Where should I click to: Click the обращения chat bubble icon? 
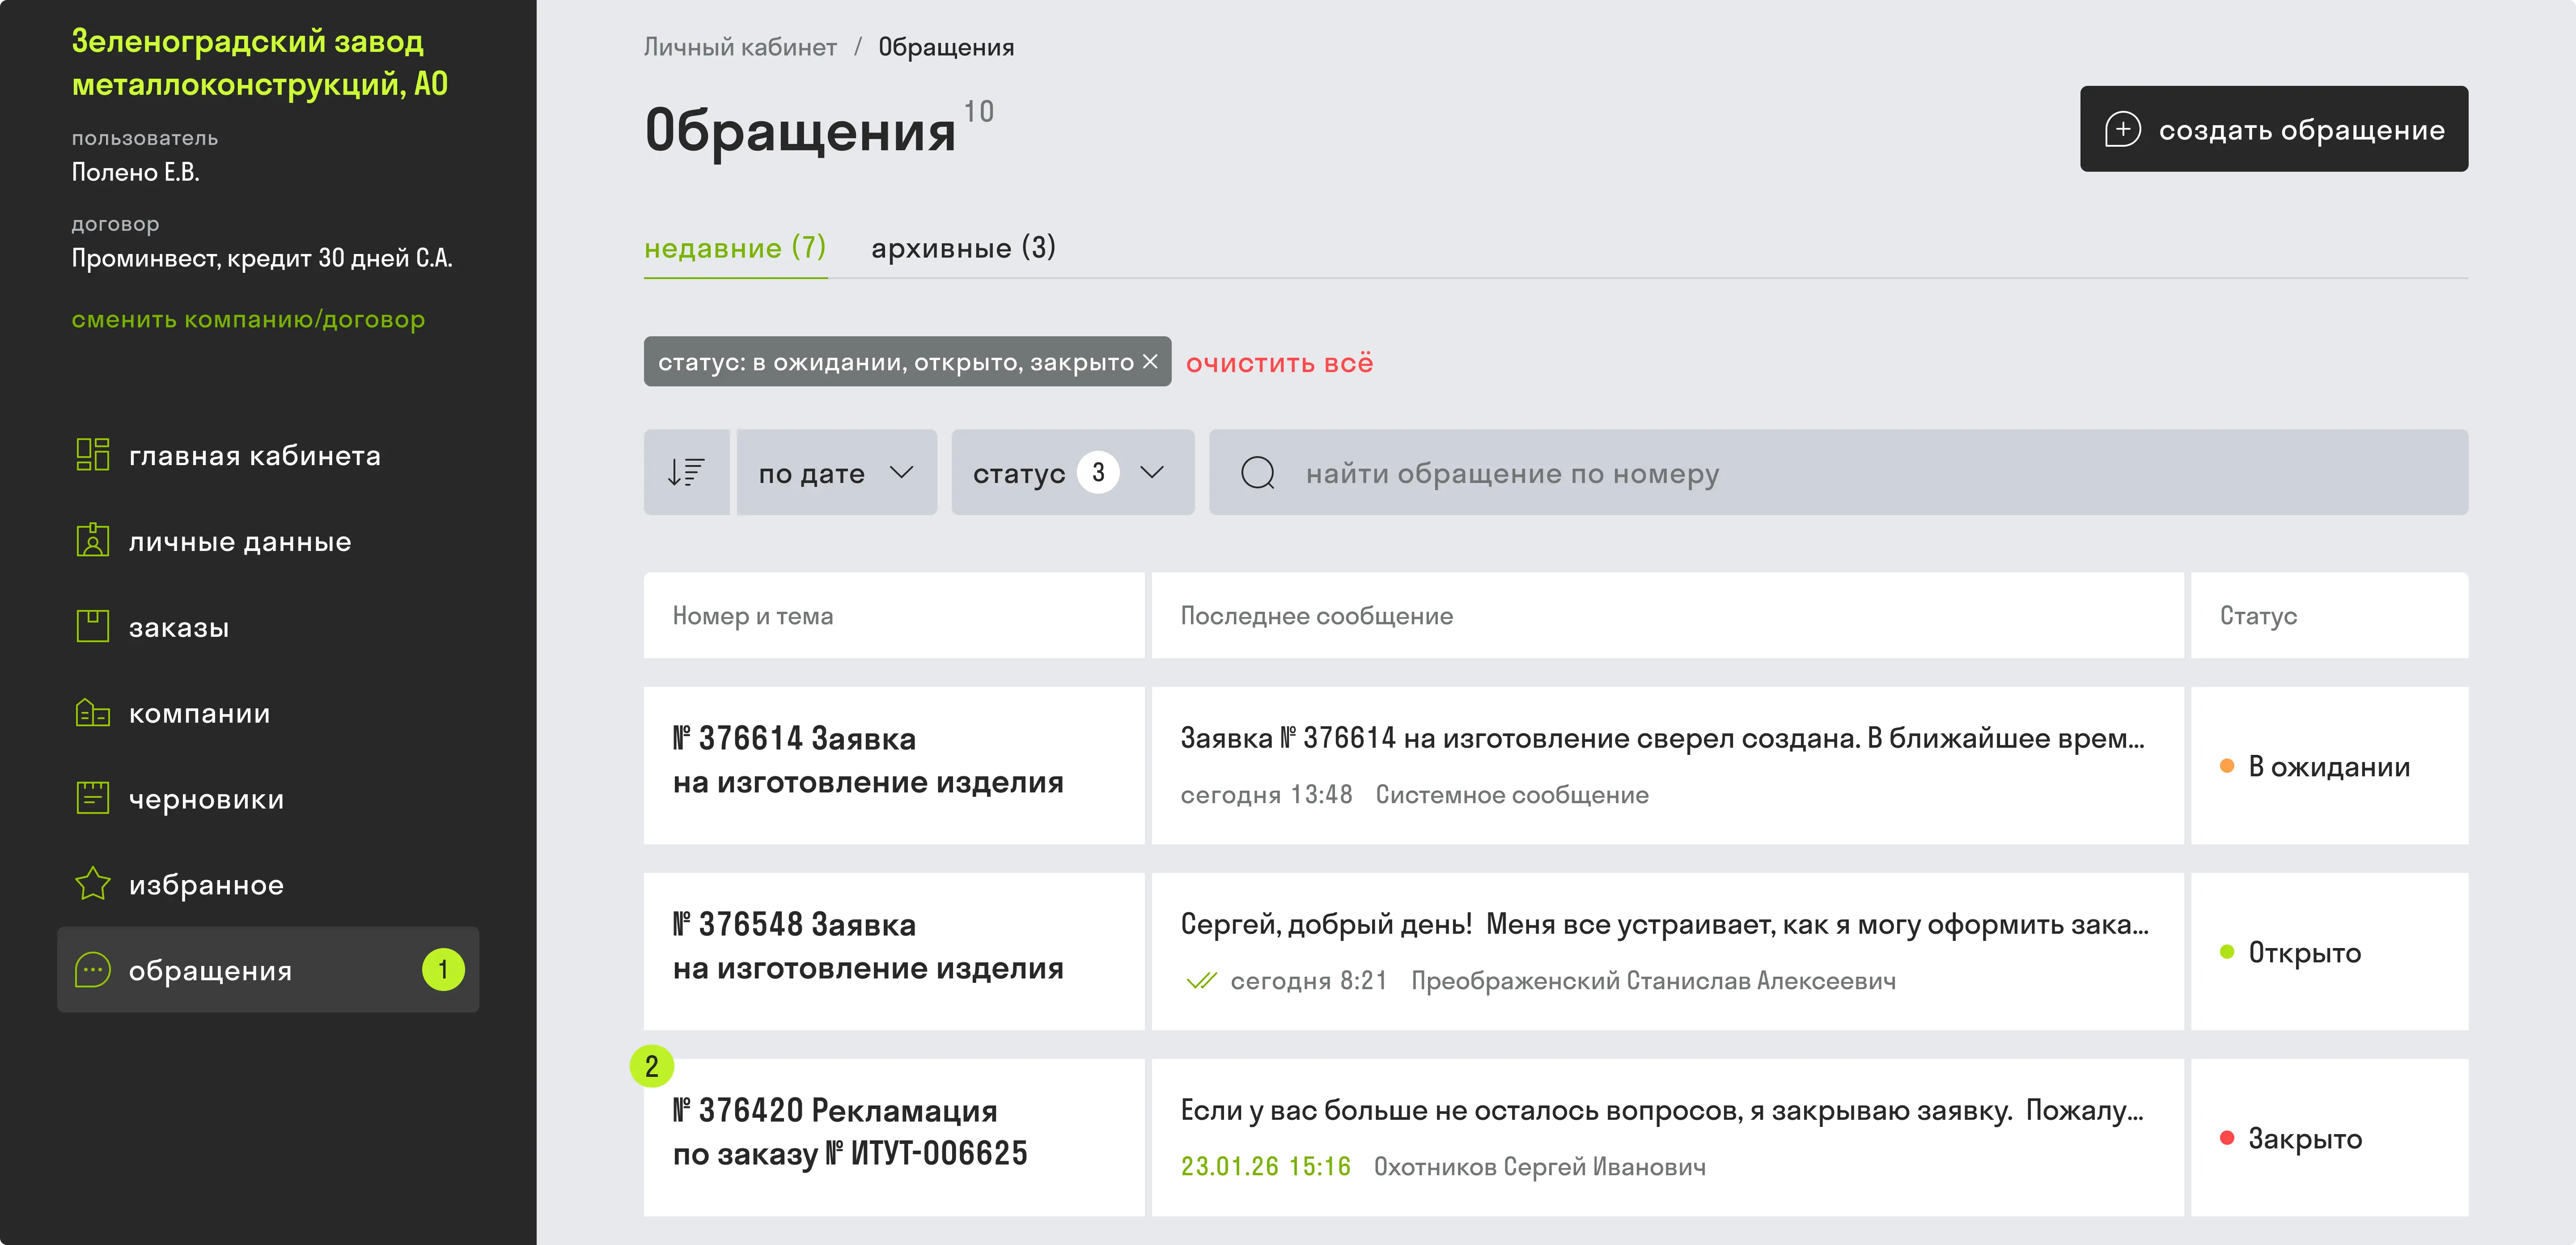pos(93,970)
